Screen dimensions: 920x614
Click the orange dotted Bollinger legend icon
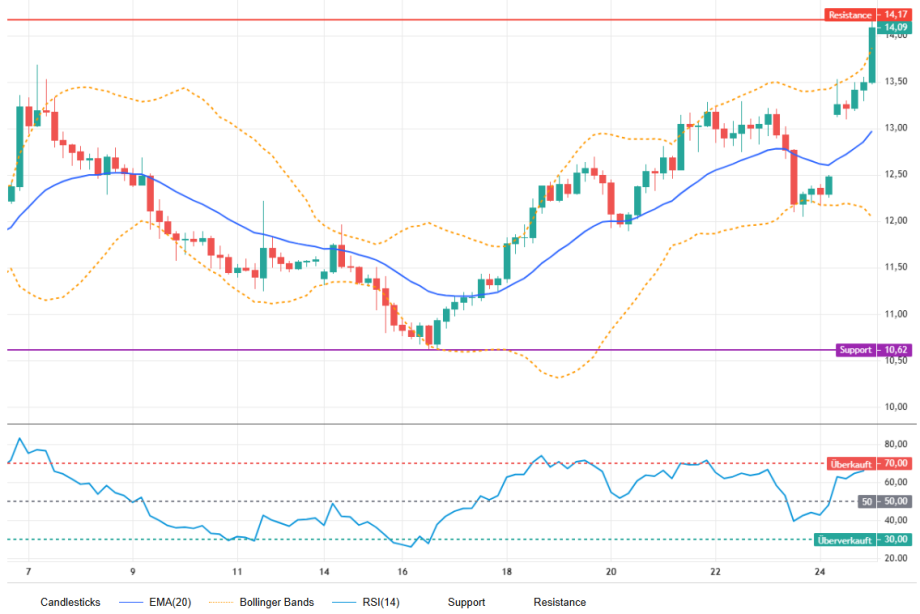(x=221, y=602)
